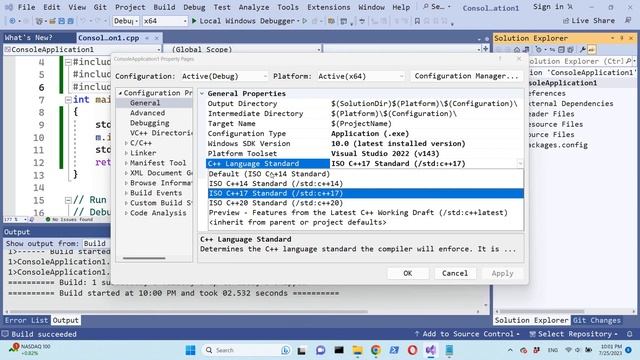The width and height of the screenshot is (640, 360).
Task: Open the Configuration dropdown Active(Debug)
Action: tap(224, 76)
